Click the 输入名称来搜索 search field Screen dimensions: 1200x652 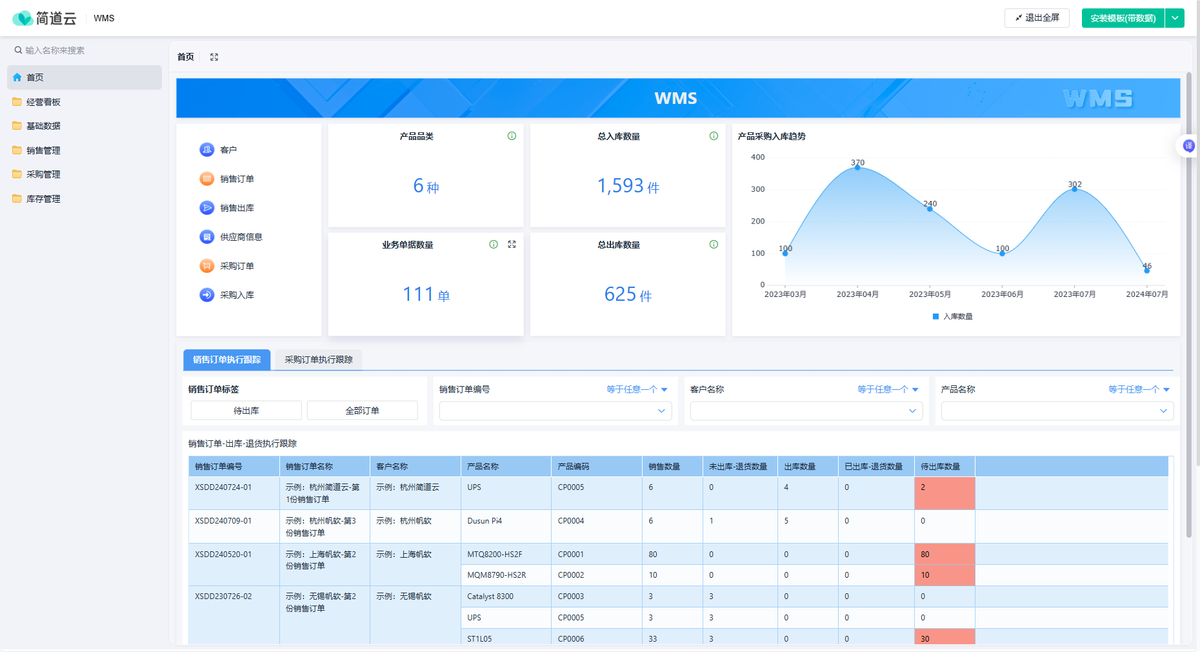(x=85, y=50)
